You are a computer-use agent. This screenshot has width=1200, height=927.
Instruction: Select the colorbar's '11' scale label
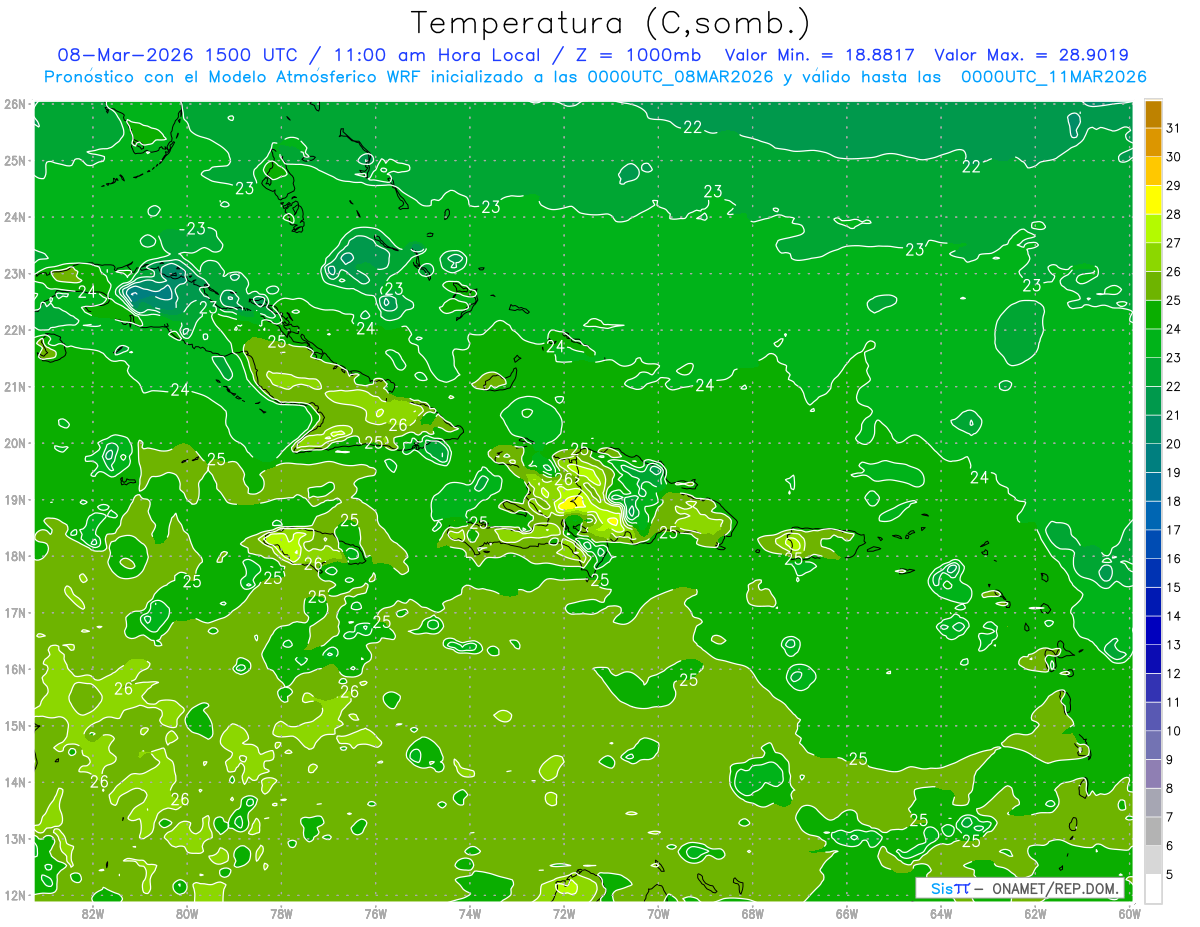(1173, 702)
